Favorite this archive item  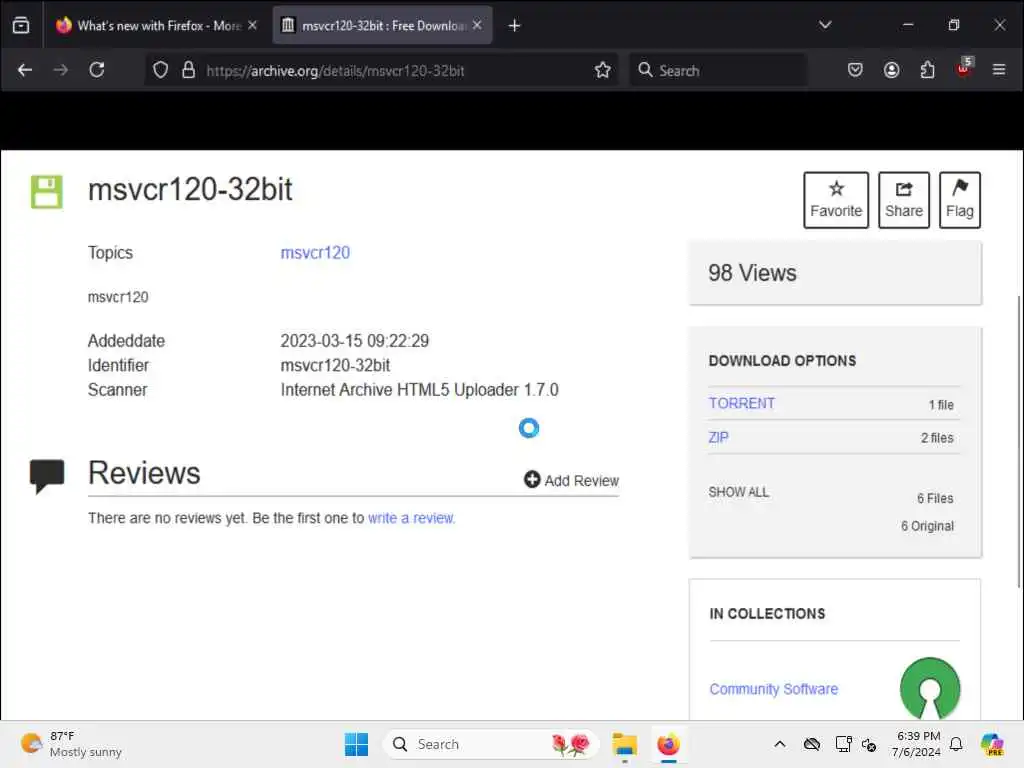836,200
